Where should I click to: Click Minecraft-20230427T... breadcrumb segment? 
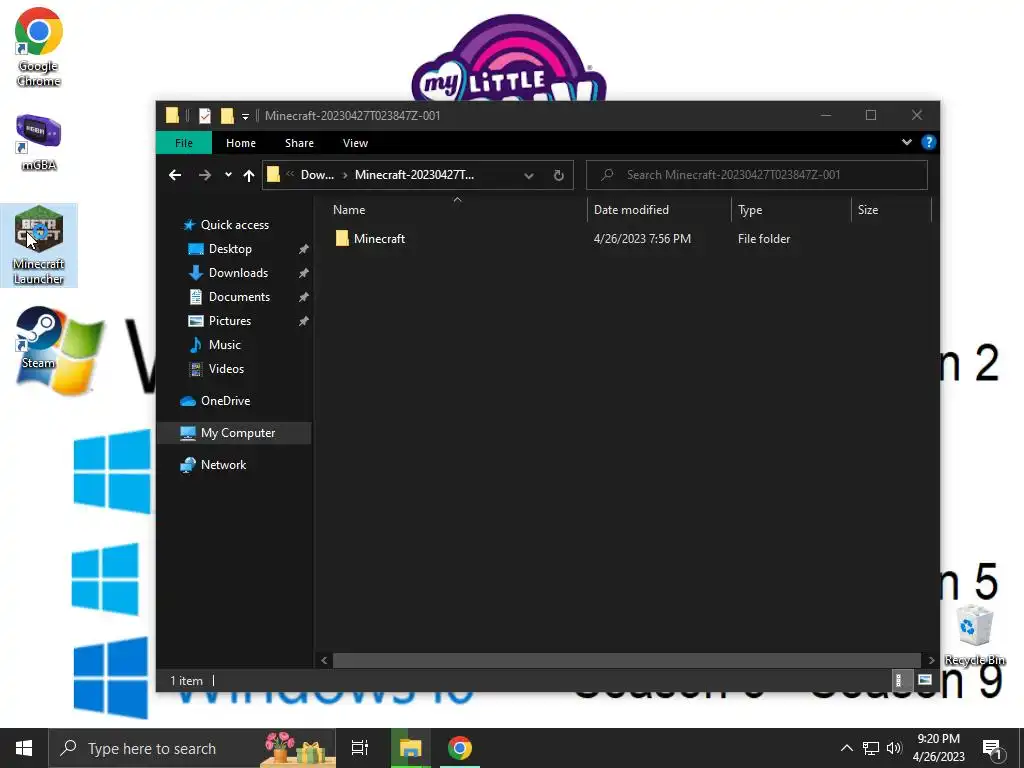click(414, 175)
